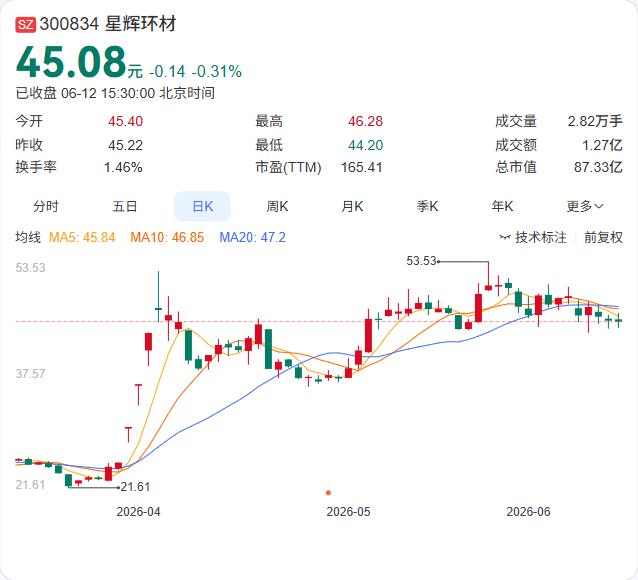Click the 53.53 high price annotation
The width and height of the screenshot is (638, 580).
(421, 260)
